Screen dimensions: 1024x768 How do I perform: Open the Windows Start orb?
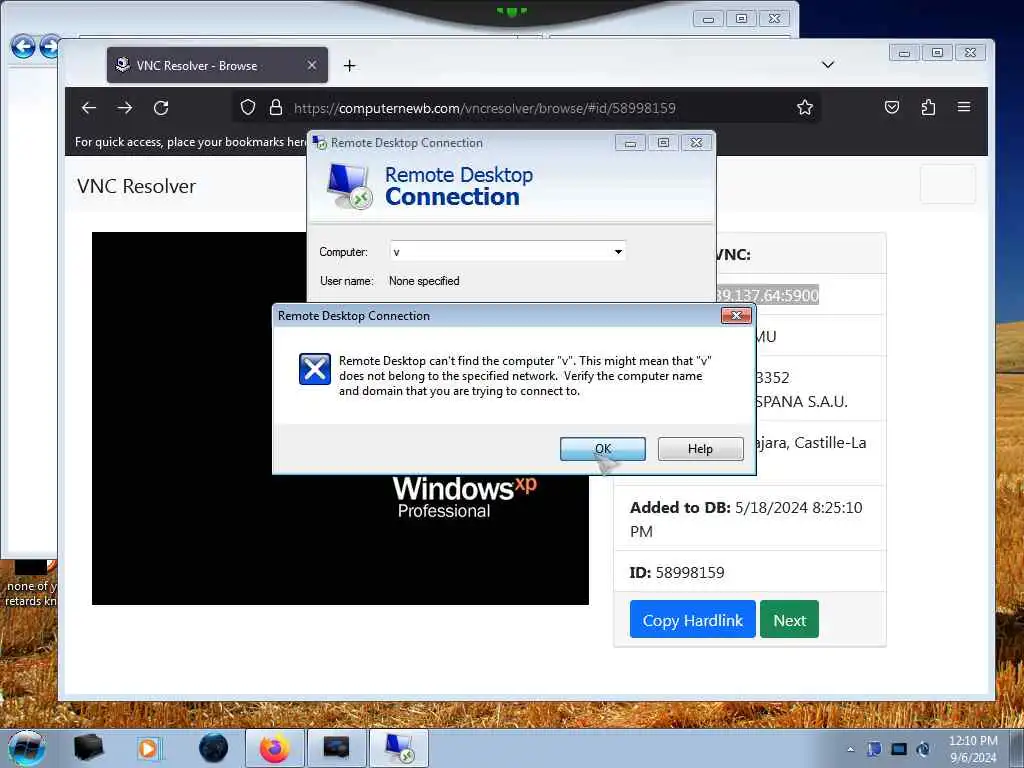point(27,748)
